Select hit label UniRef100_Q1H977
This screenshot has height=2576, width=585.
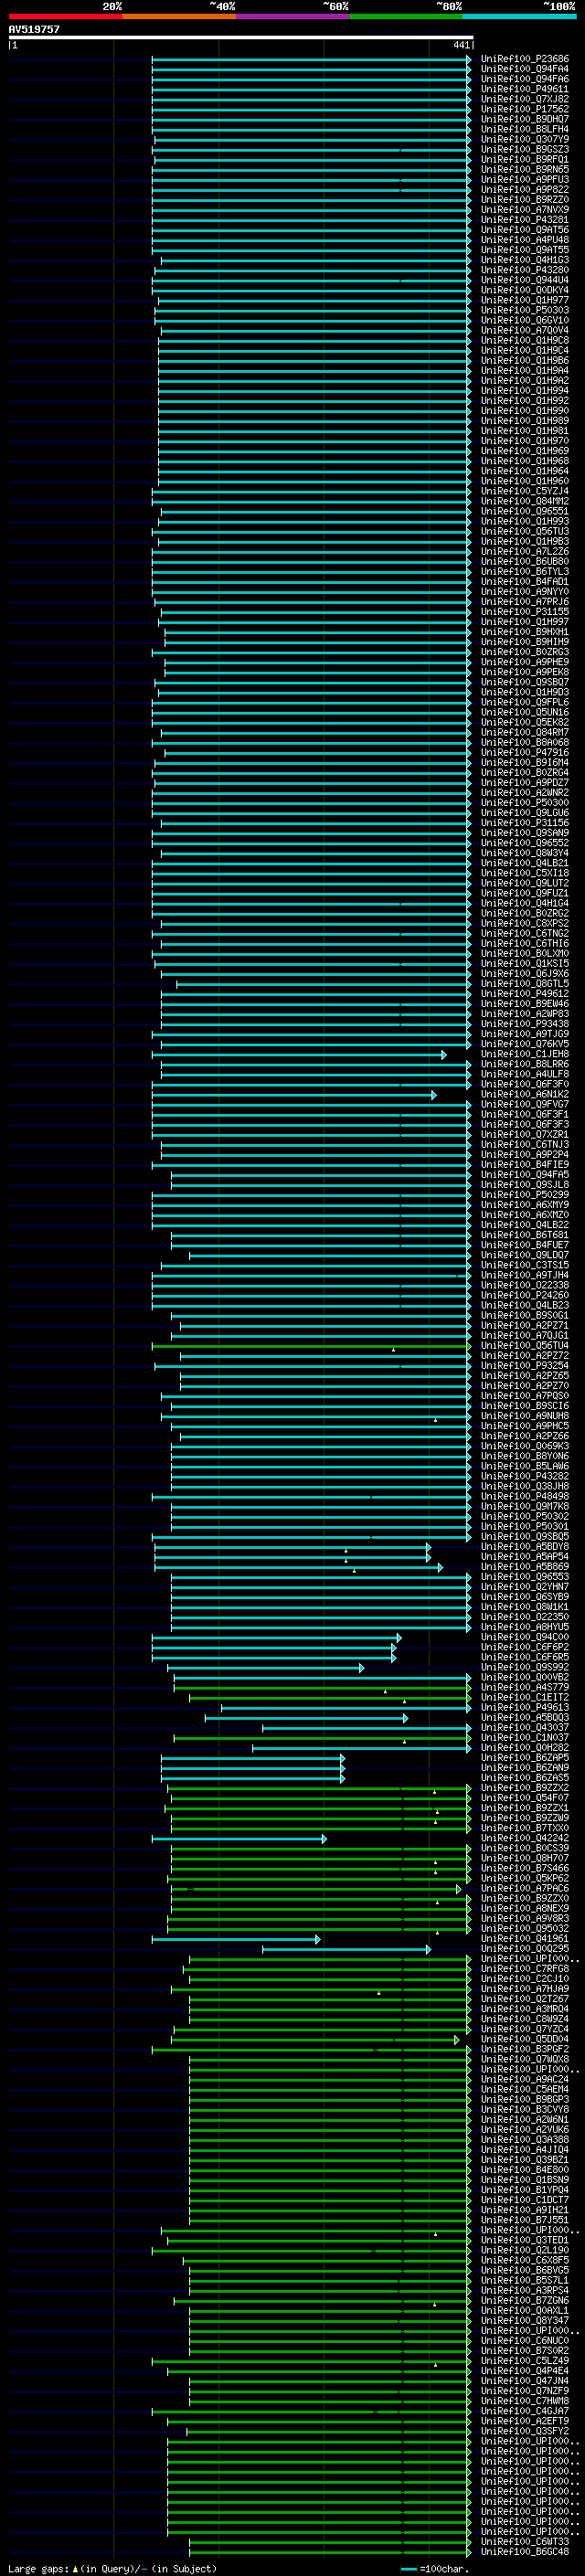(525, 300)
